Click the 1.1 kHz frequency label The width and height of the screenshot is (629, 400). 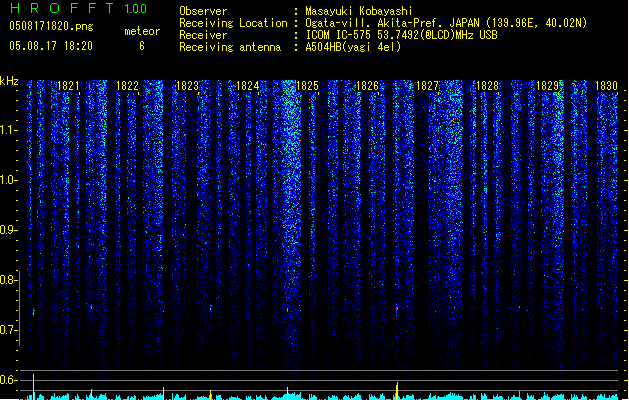9,130
